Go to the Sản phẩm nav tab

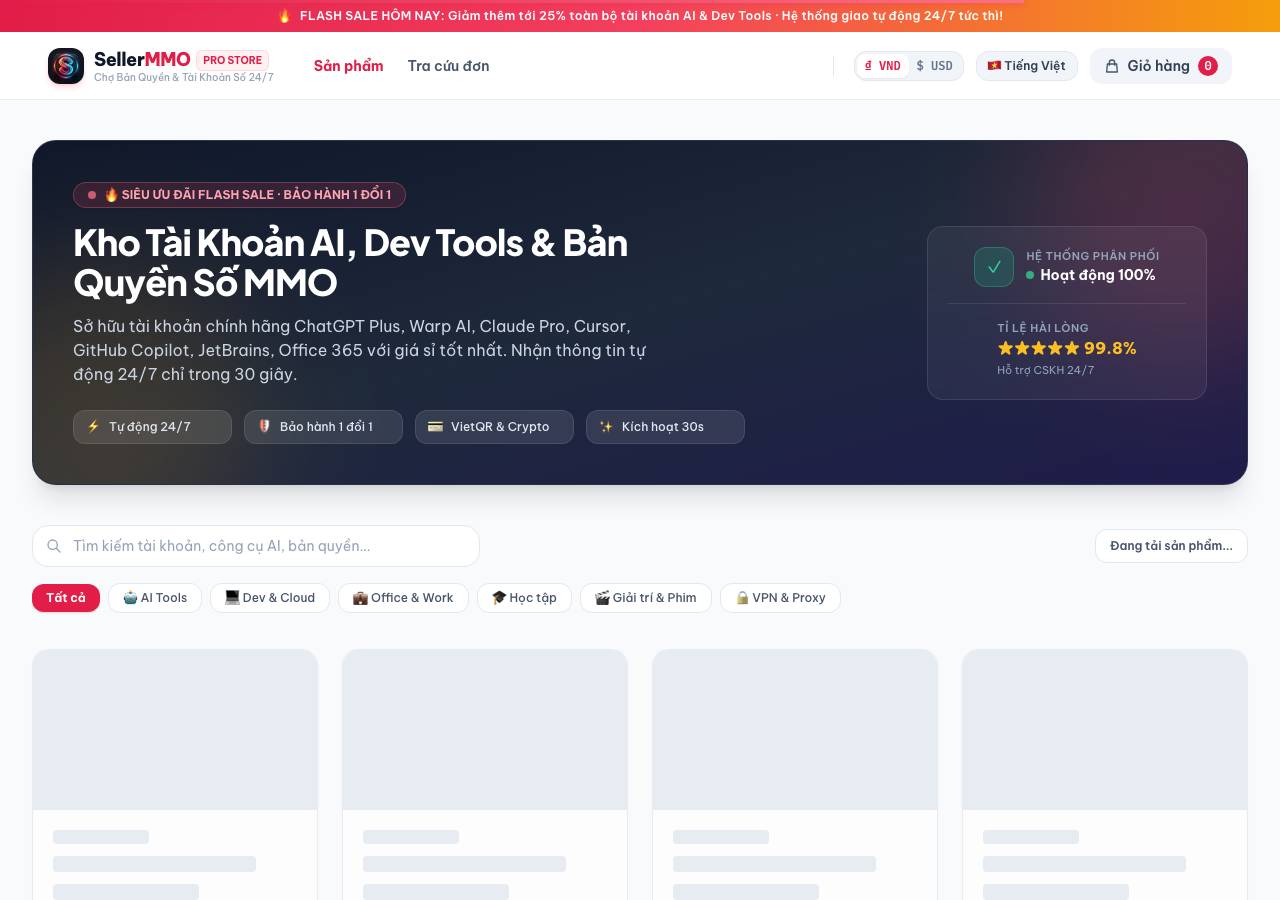(x=348, y=66)
